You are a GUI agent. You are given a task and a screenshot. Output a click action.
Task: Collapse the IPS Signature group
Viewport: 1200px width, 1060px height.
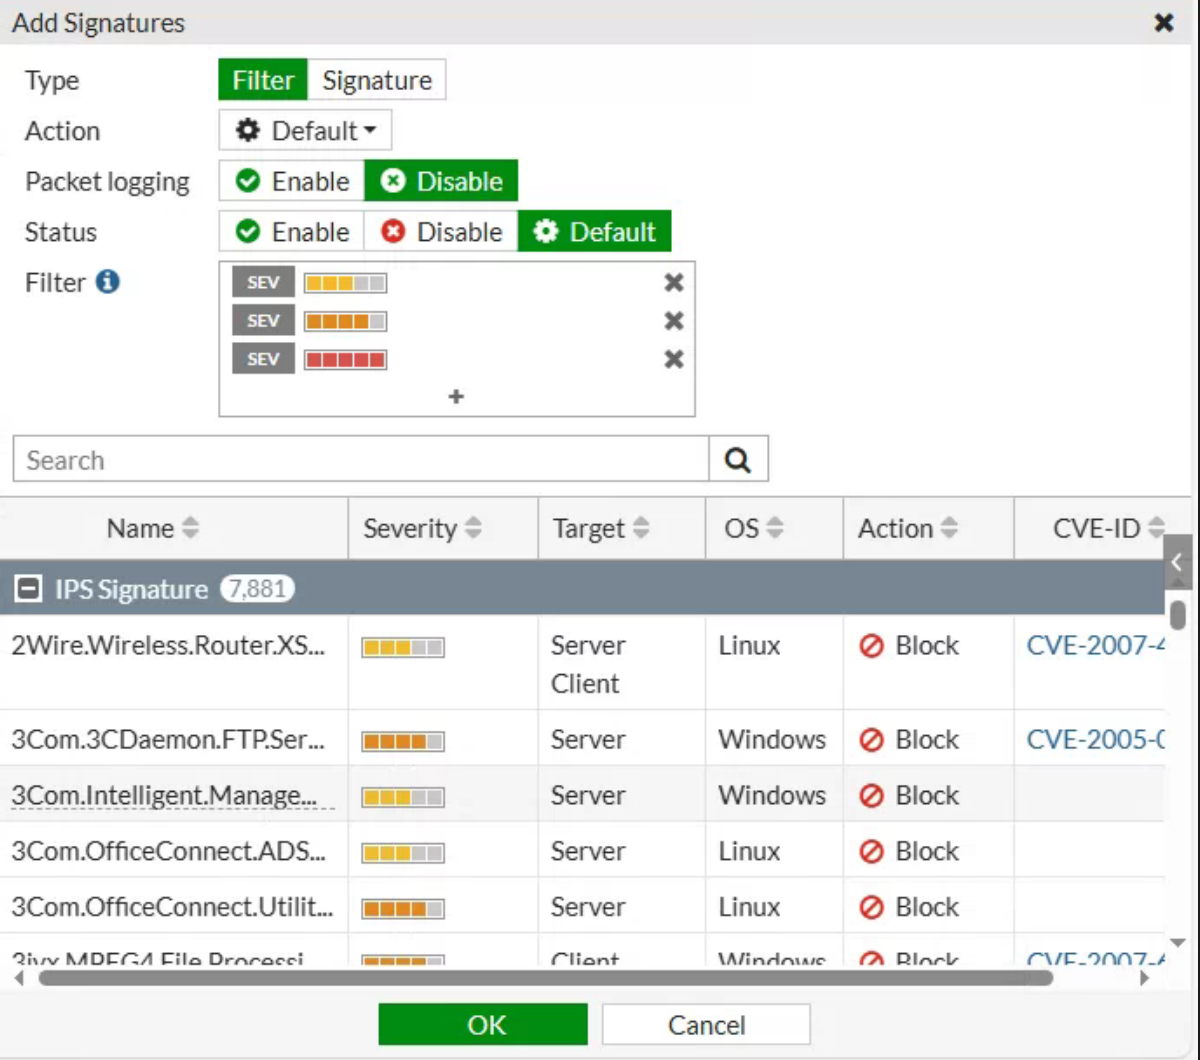(x=30, y=589)
